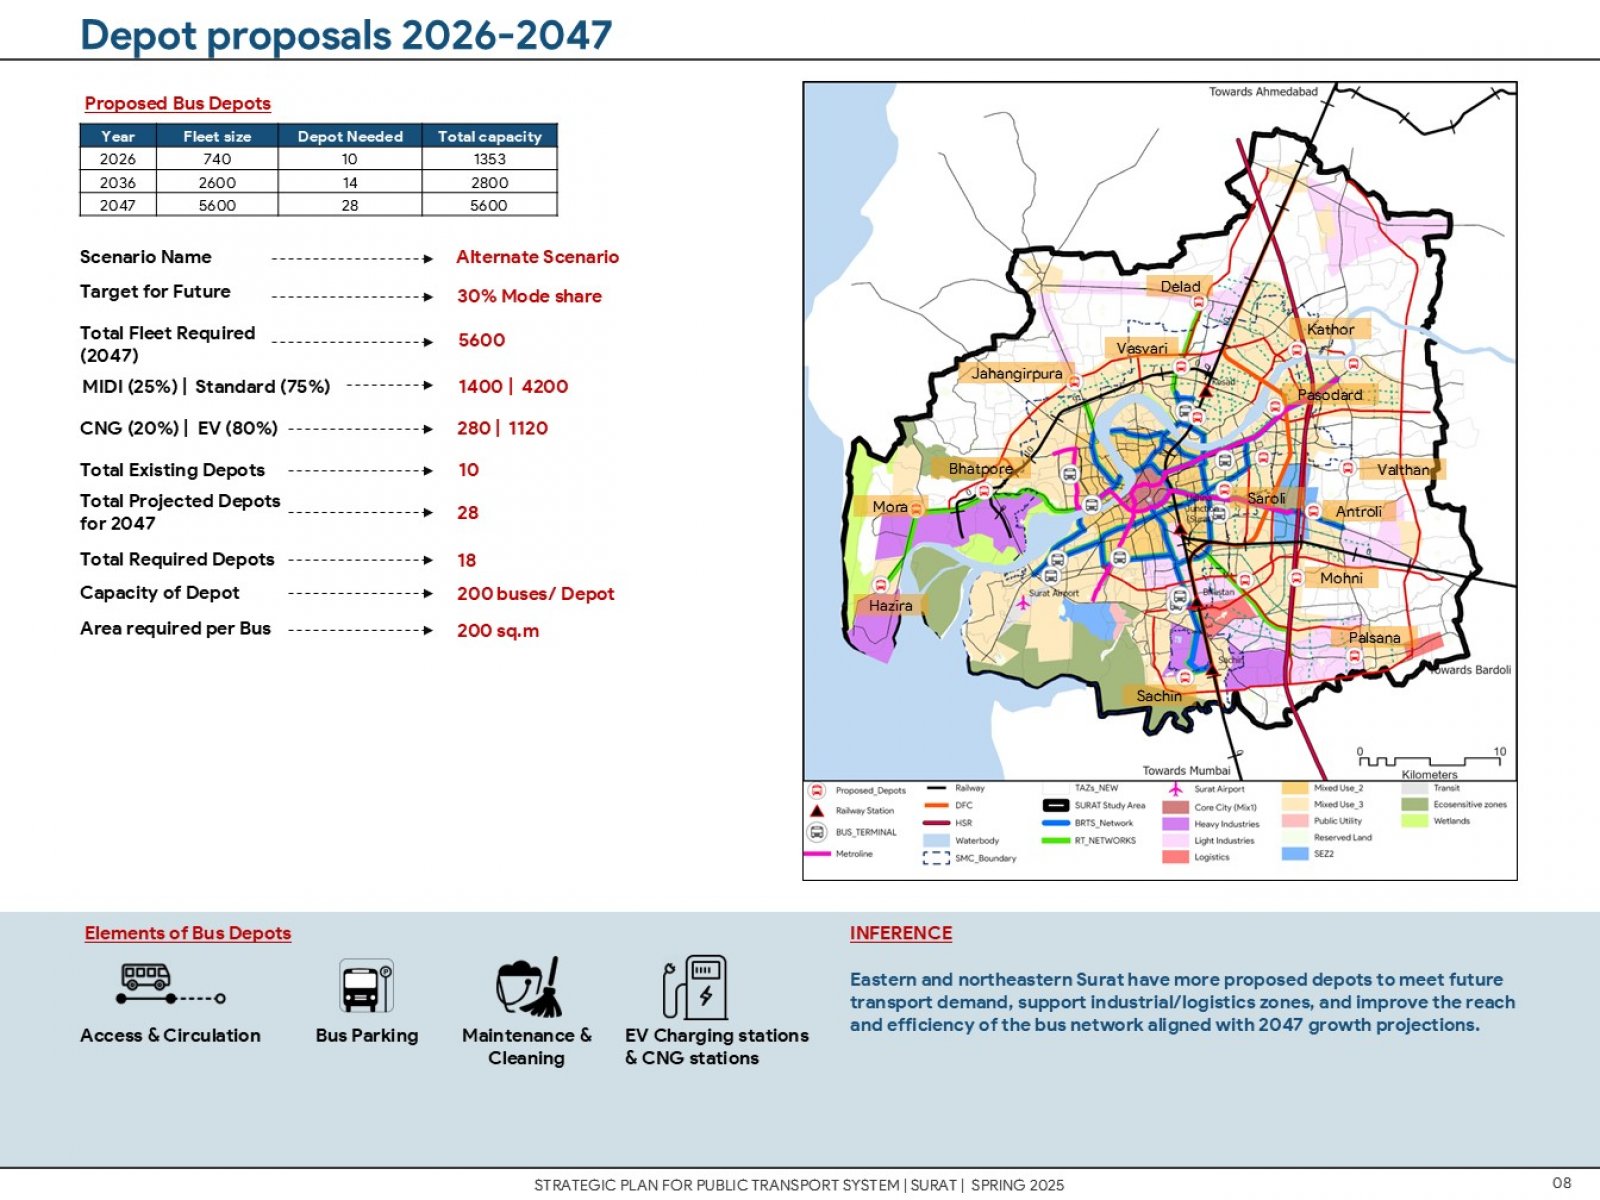Screen dimensions: 1600x1200
Task: Click the depot marker below the Delad label
Action: pyautogui.click(x=1198, y=302)
